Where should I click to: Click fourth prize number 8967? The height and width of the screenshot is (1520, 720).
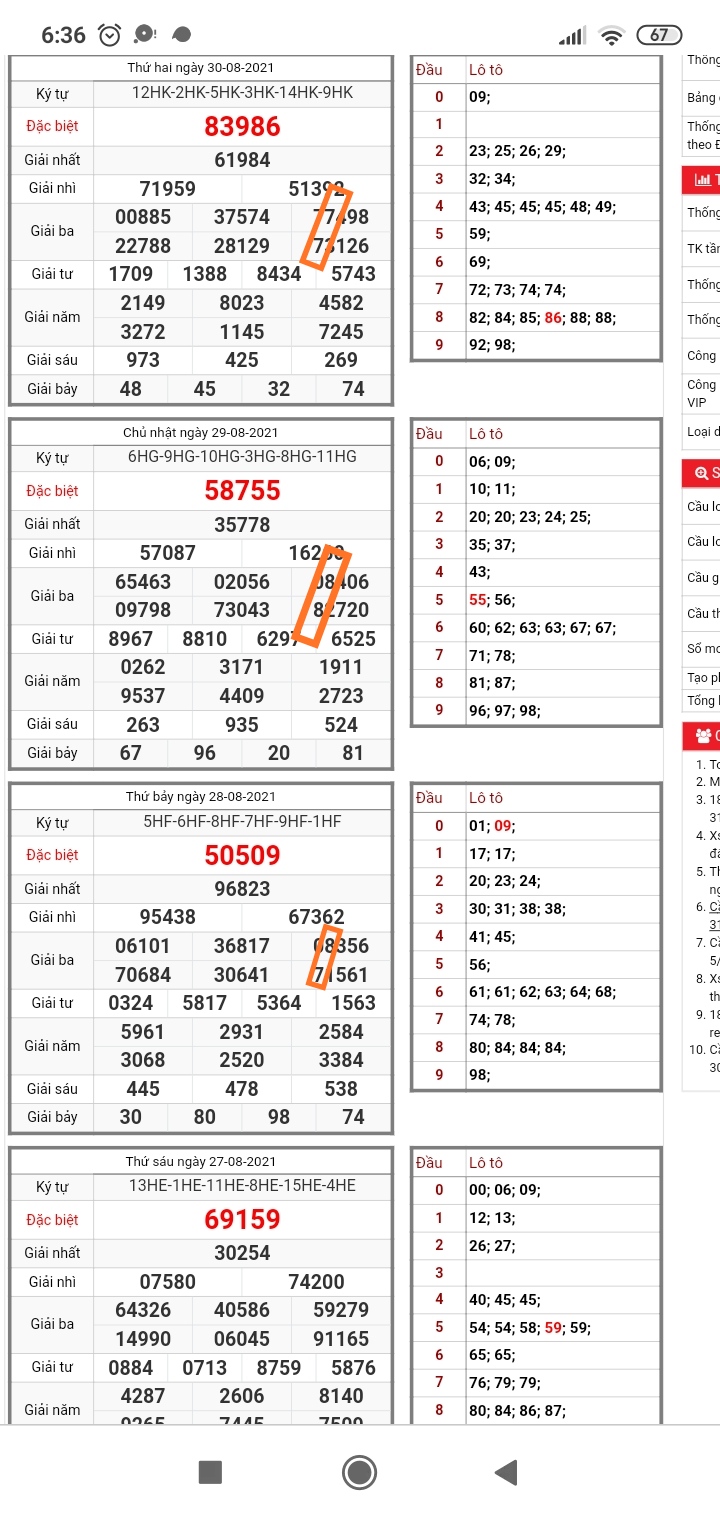coord(131,639)
